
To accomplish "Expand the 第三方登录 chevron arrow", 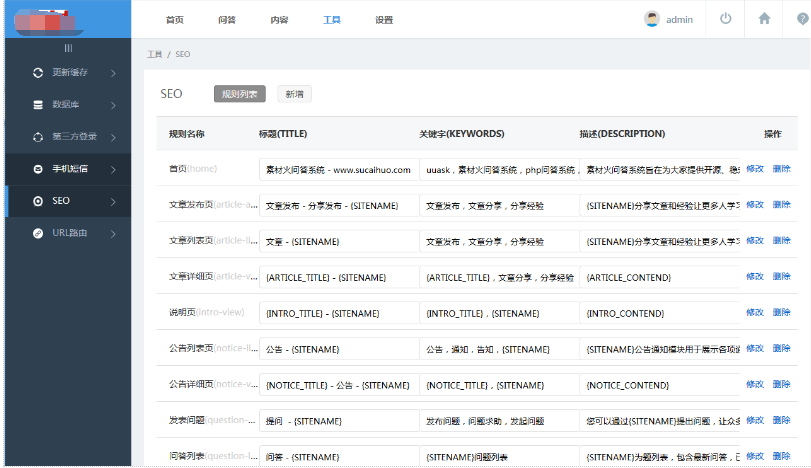I will (x=113, y=138).
